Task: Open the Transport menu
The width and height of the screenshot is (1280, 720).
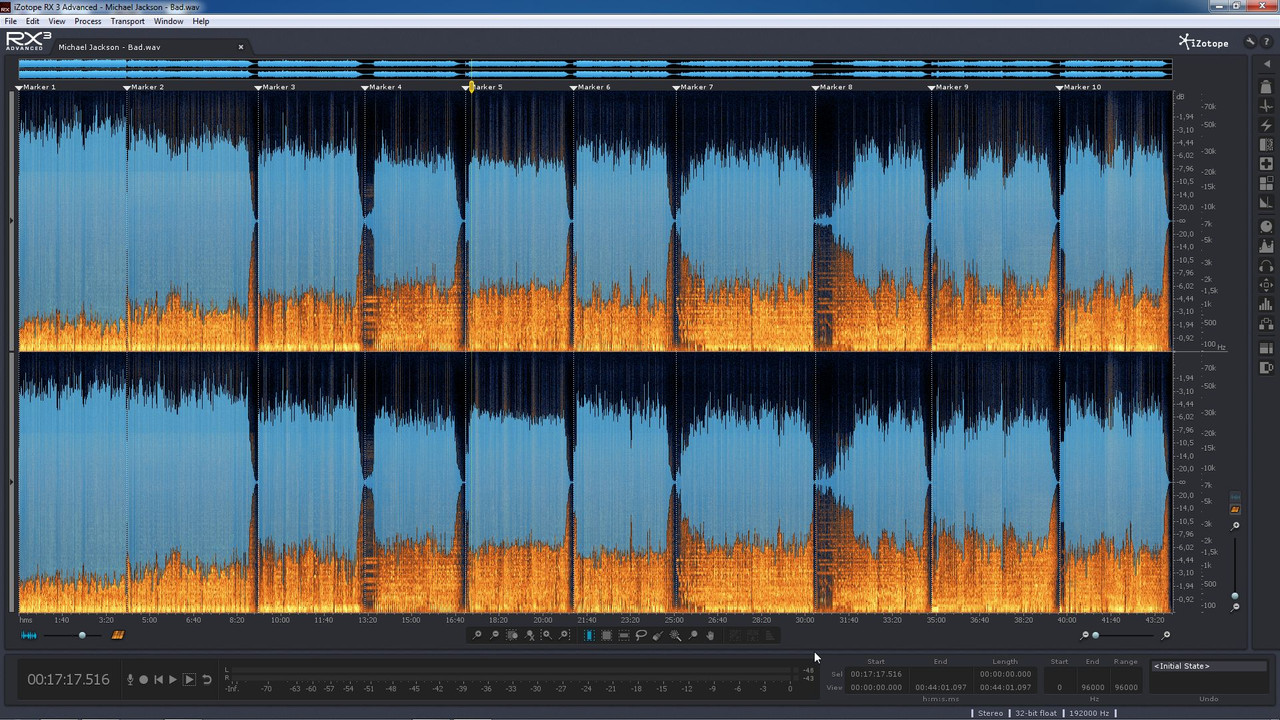Action: (x=128, y=21)
